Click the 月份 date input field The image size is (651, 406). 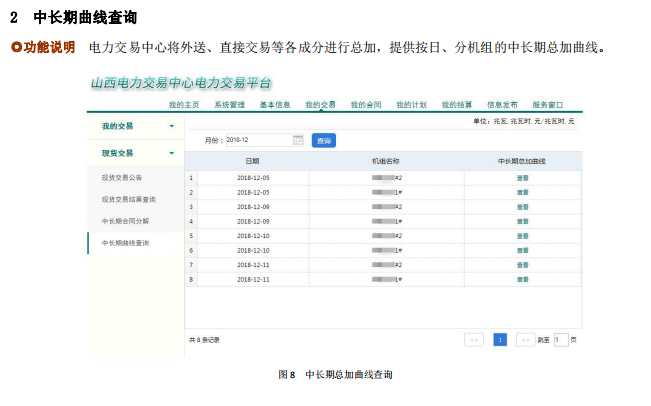(257, 140)
